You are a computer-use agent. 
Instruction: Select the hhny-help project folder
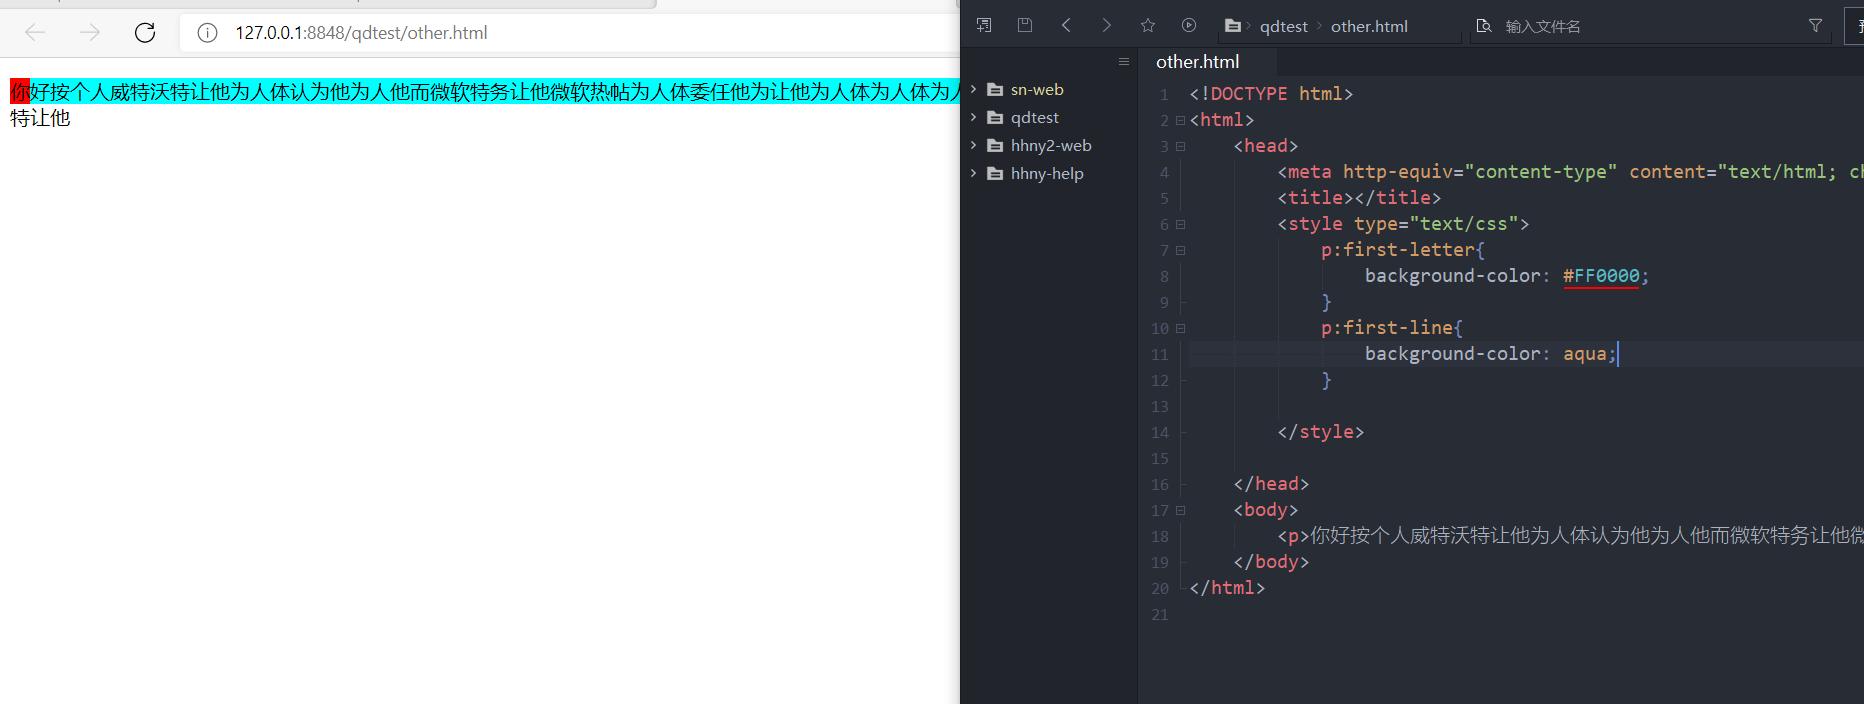tap(1046, 174)
